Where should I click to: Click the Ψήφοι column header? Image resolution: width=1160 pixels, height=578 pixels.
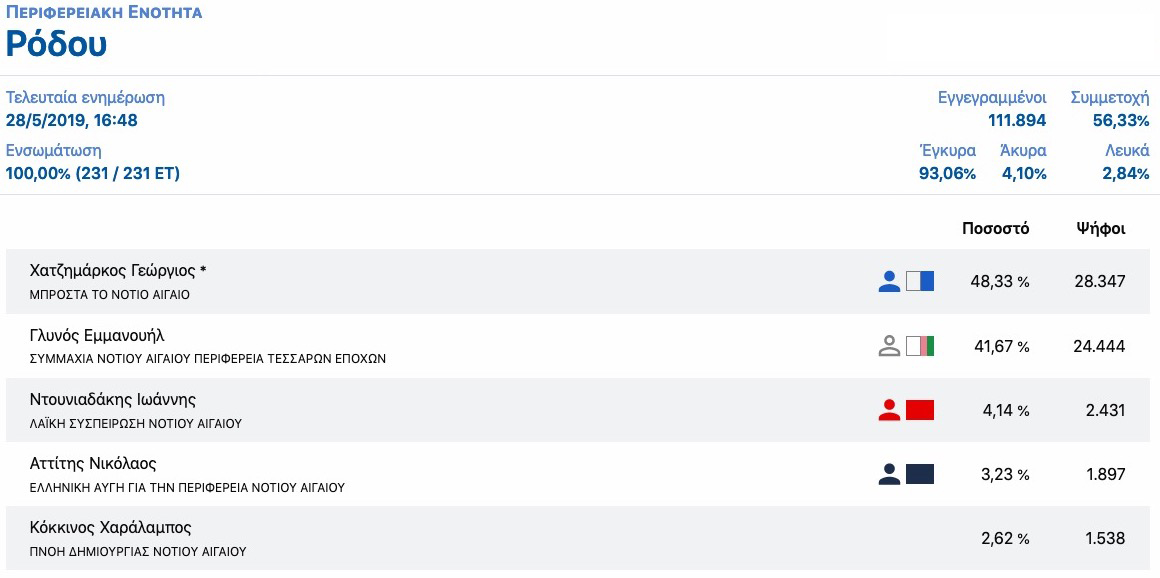tap(1101, 228)
